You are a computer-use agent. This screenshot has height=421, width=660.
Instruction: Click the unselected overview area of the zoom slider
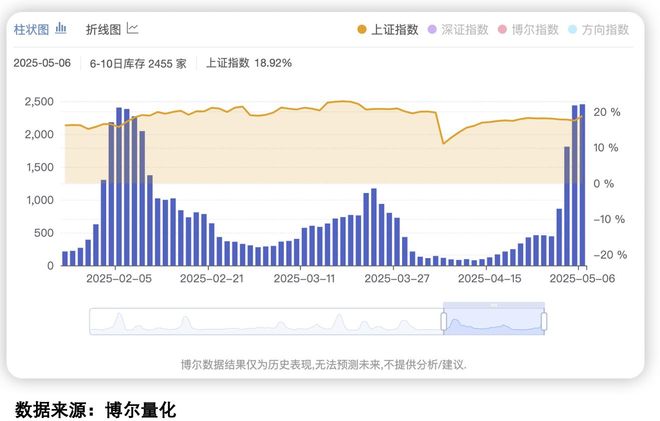click(266, 322)
